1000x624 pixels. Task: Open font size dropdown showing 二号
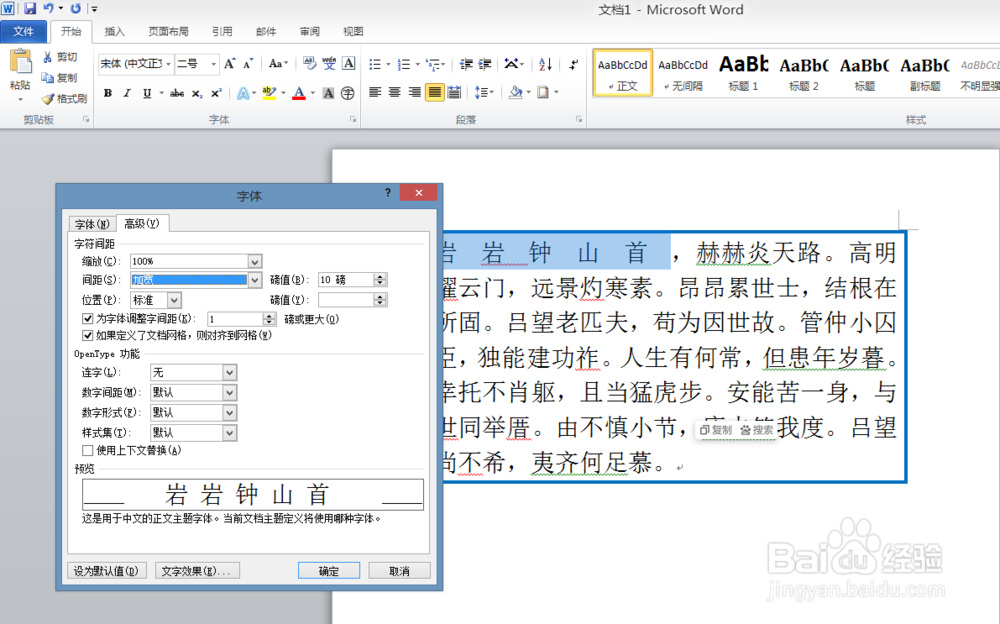[x=214, y=64]
